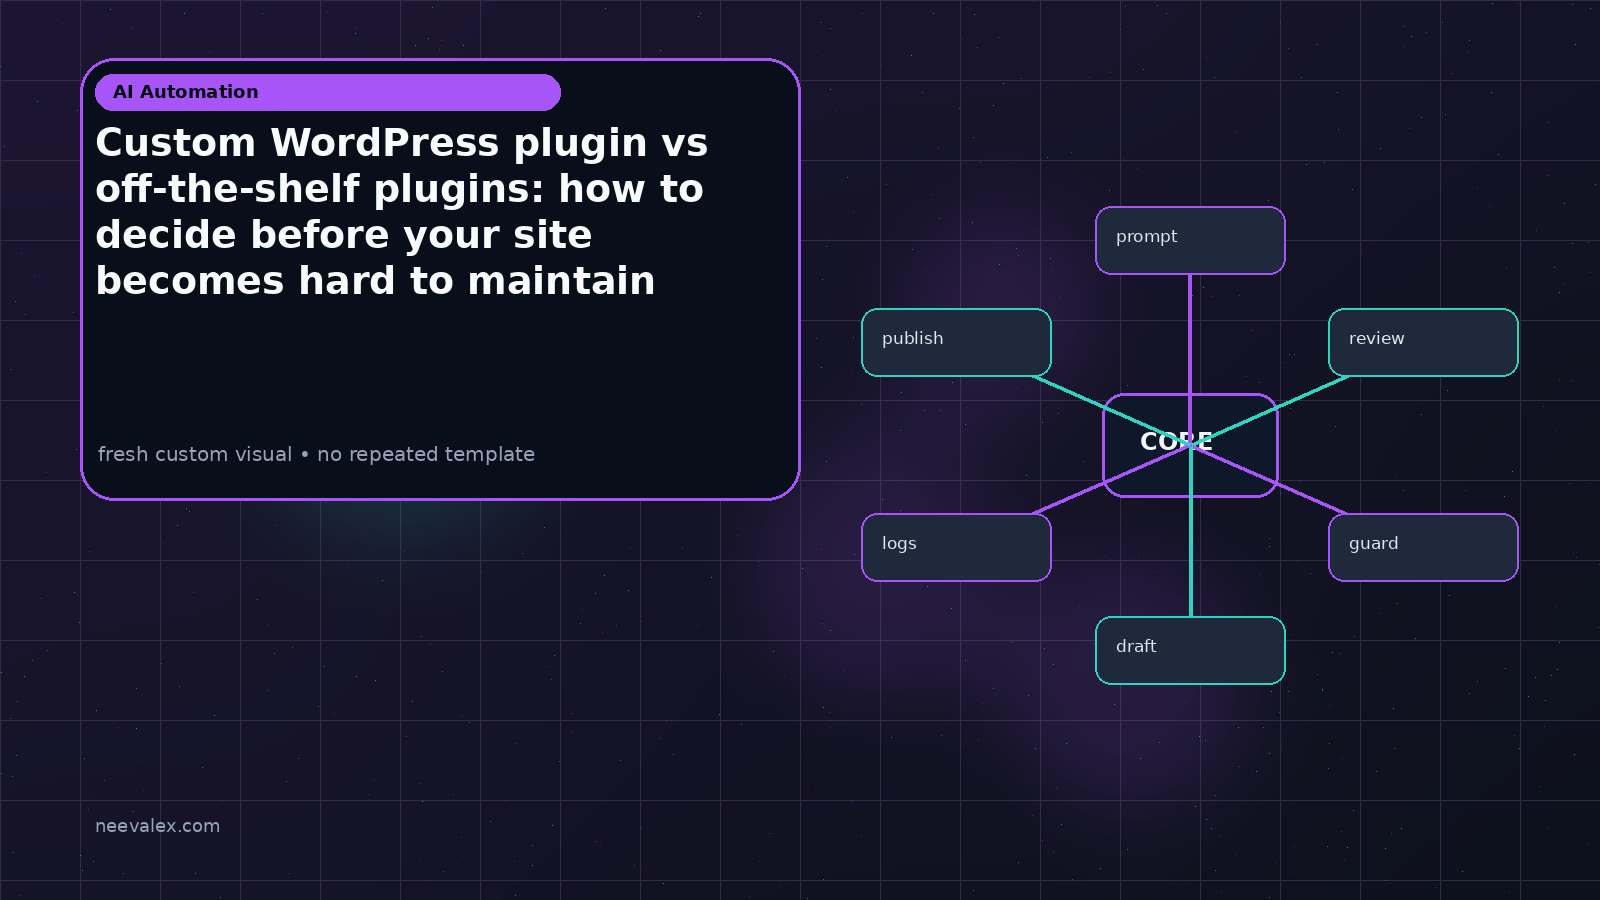
Task: Select the prompt node
Action: (1190, 240)
